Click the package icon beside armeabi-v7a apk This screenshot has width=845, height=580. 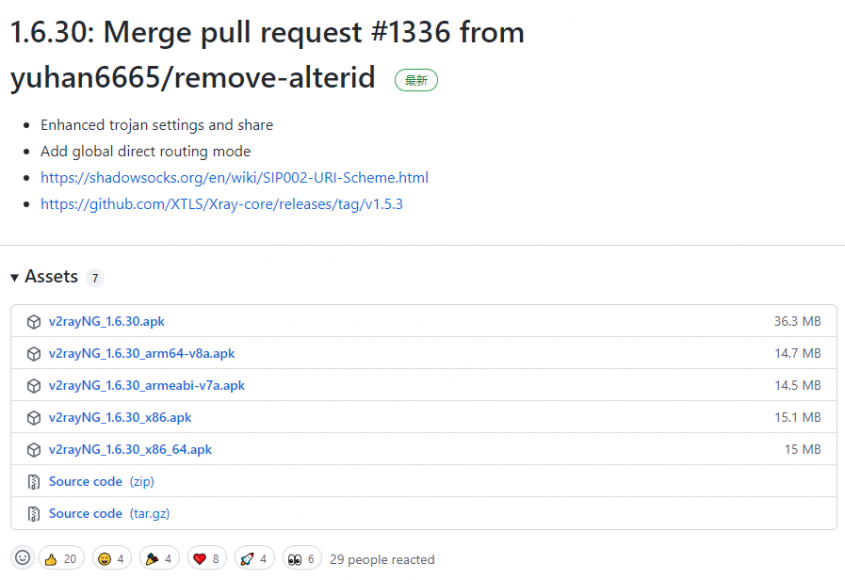point(33,386)
